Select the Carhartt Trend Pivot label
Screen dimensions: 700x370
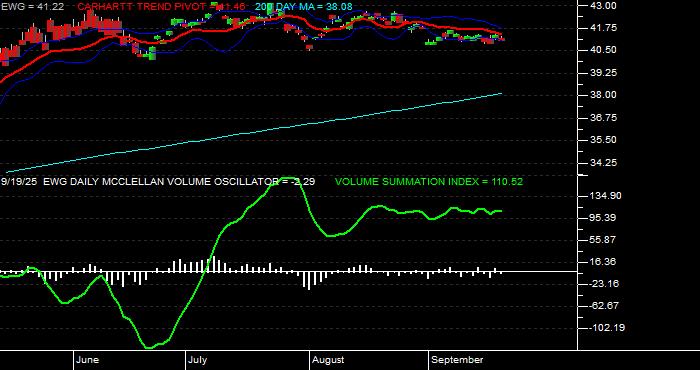click(160, 7)
